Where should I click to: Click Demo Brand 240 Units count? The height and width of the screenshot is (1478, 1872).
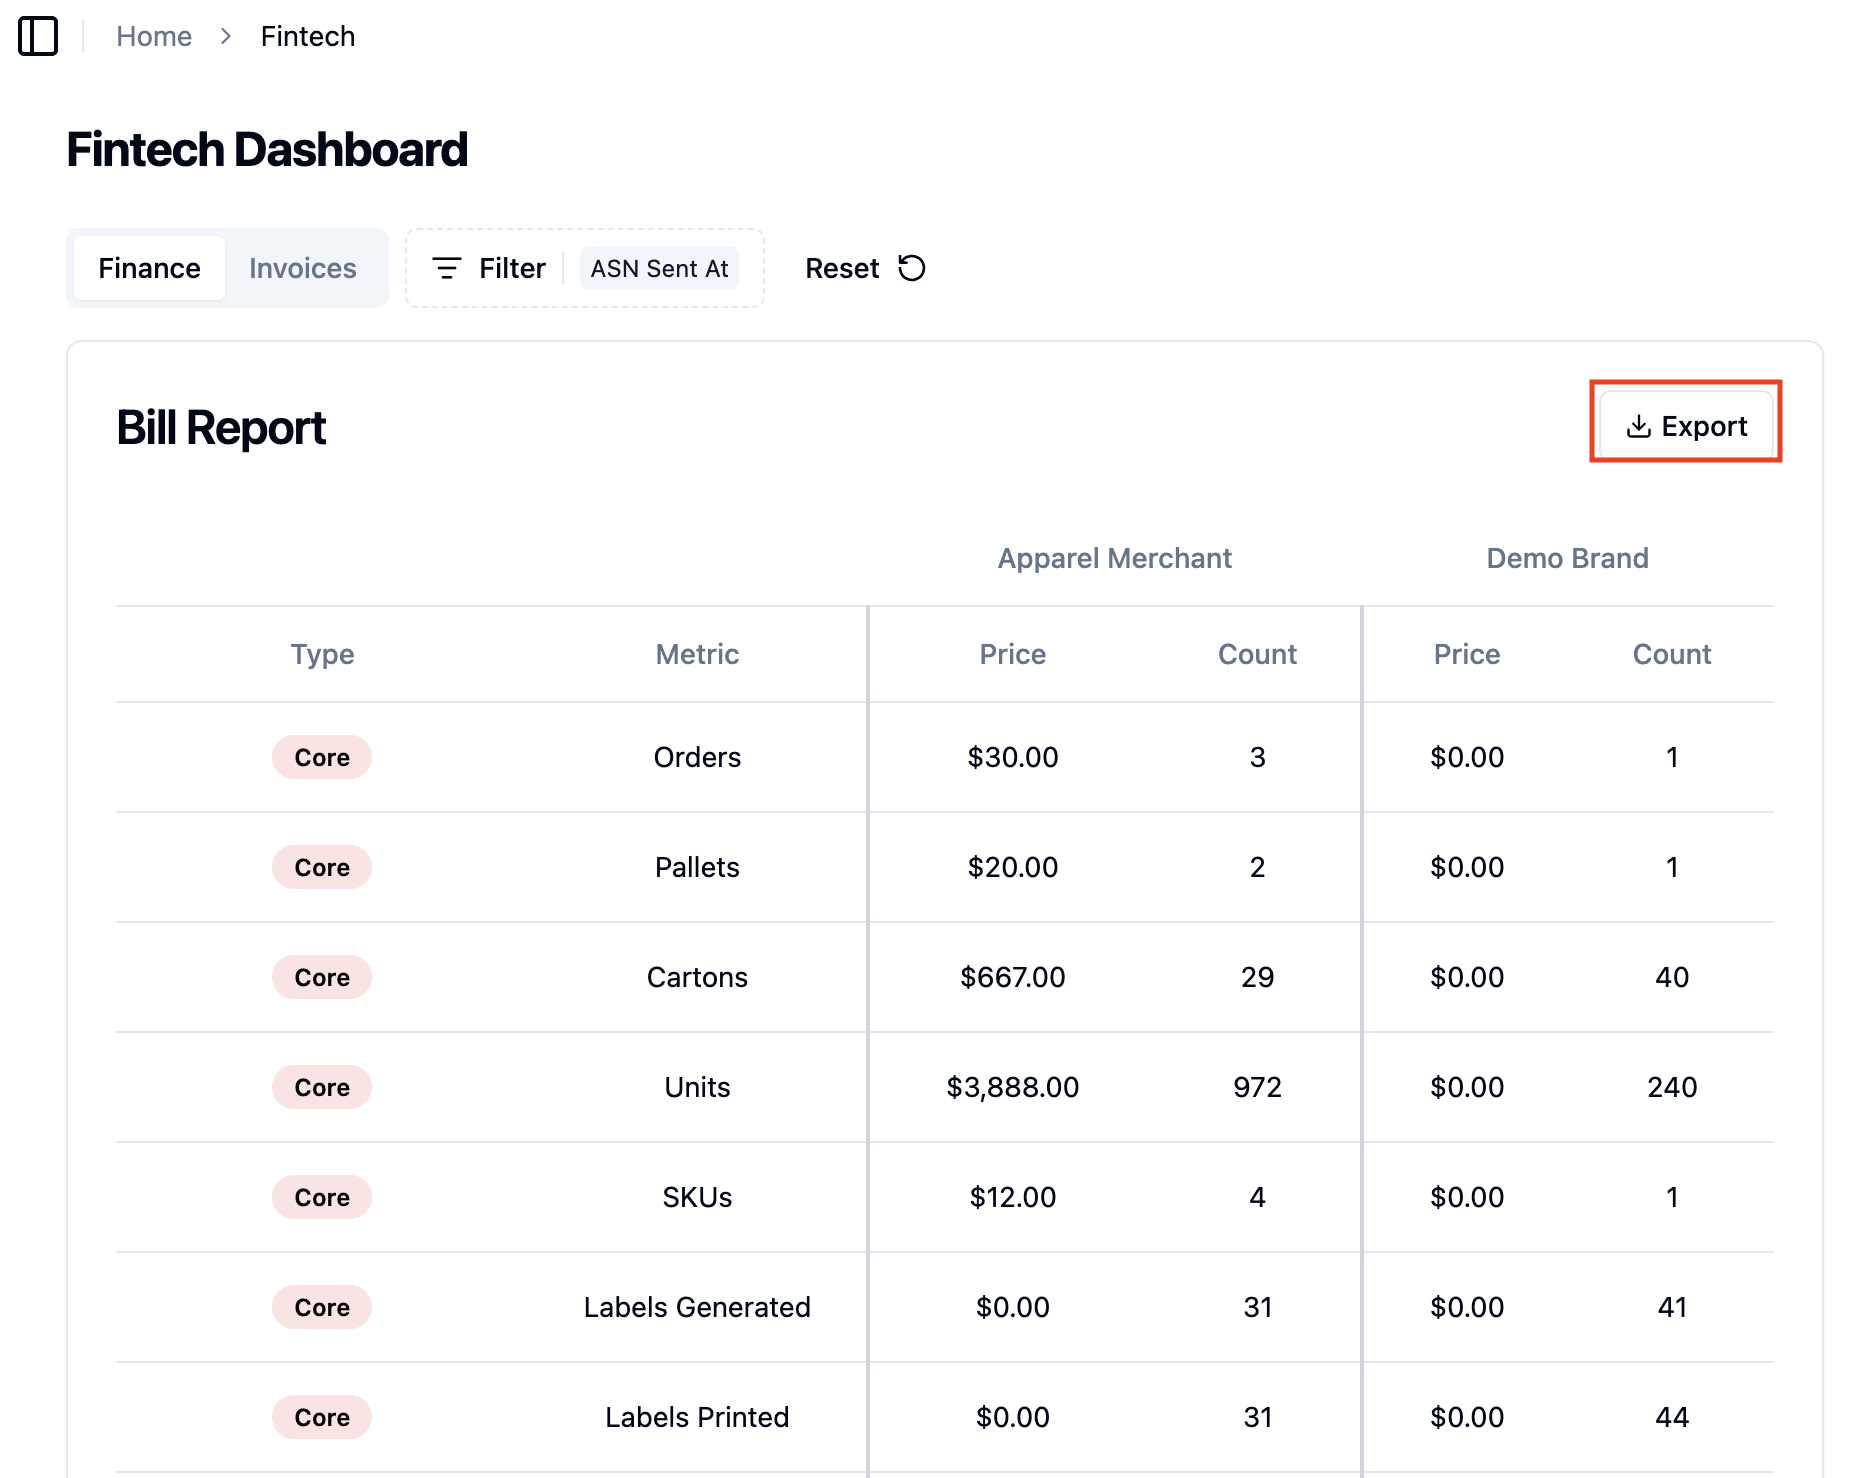(1672, 1087)
